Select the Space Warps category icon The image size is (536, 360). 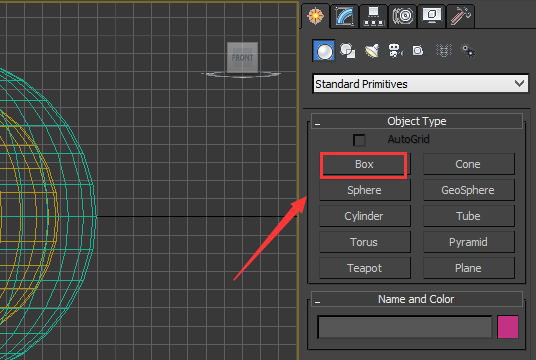(x=444, y=51)
